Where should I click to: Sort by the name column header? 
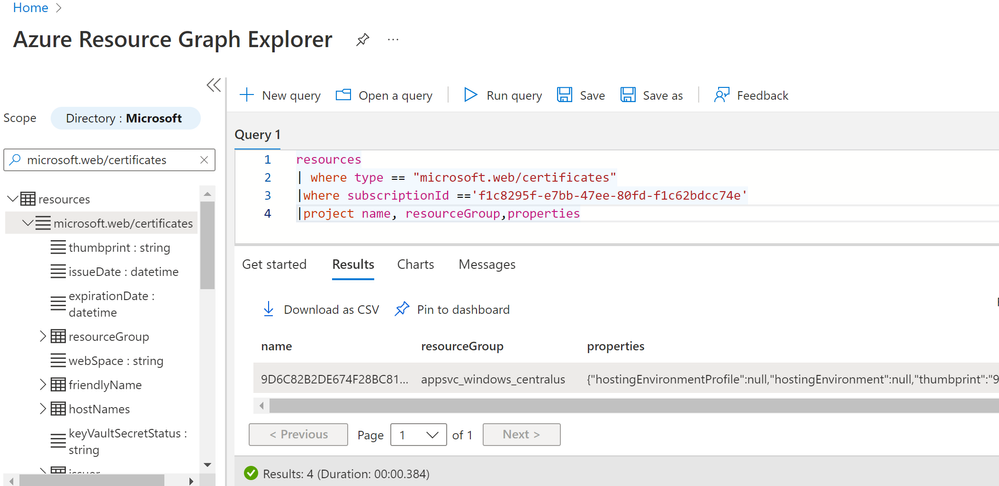point(277,347)
